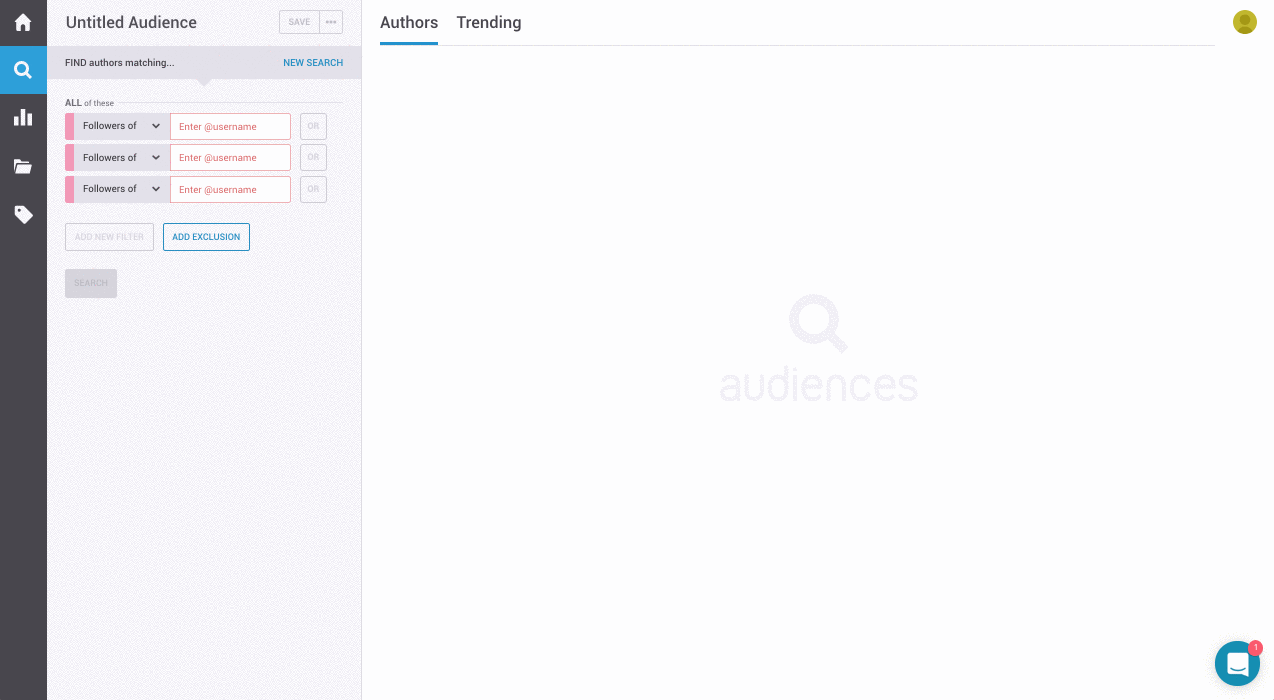Open the user avatar profile icon

coord(1244,22)
